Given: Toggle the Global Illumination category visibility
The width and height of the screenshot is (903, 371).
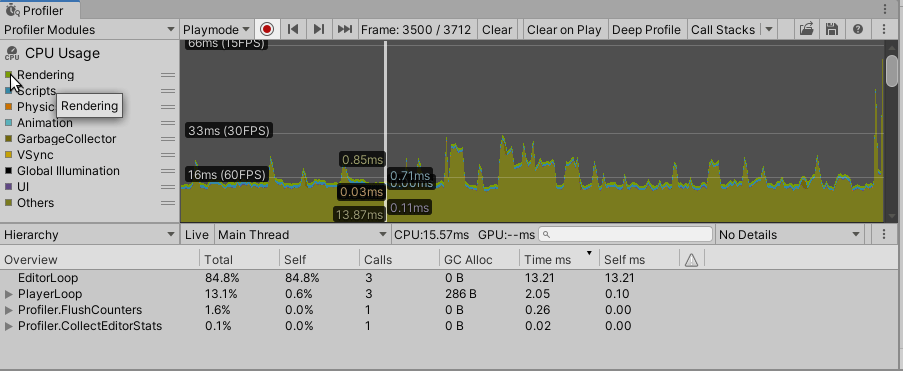Looking at the screenshot, I should coord(8,171).
